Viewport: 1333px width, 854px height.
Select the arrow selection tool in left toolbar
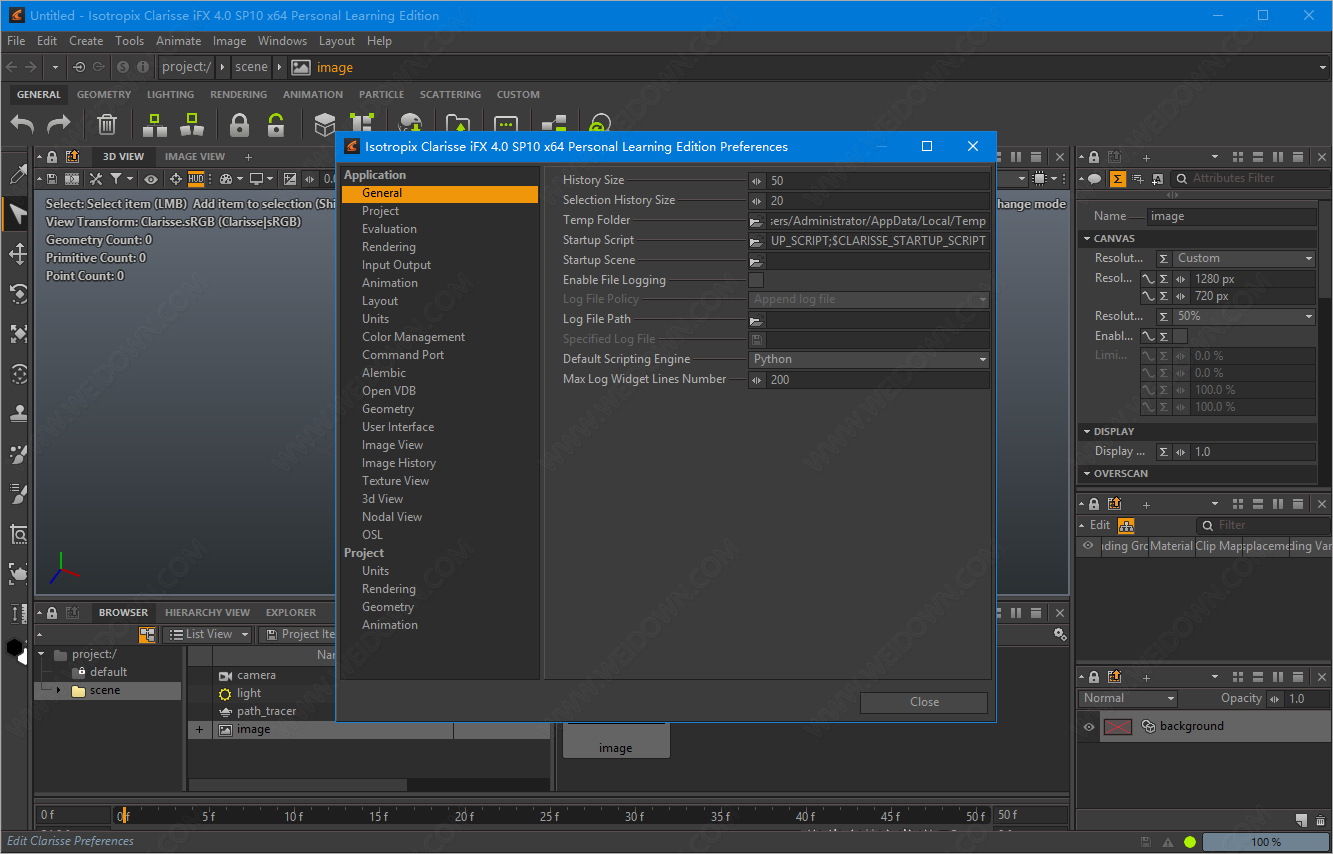pyautogui.click(x=18, y=213)
